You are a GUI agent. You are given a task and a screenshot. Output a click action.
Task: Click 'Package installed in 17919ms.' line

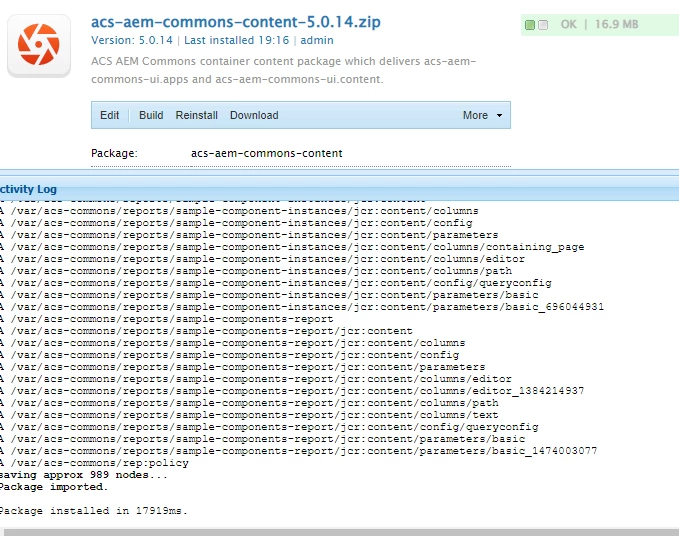coord(94,511)
